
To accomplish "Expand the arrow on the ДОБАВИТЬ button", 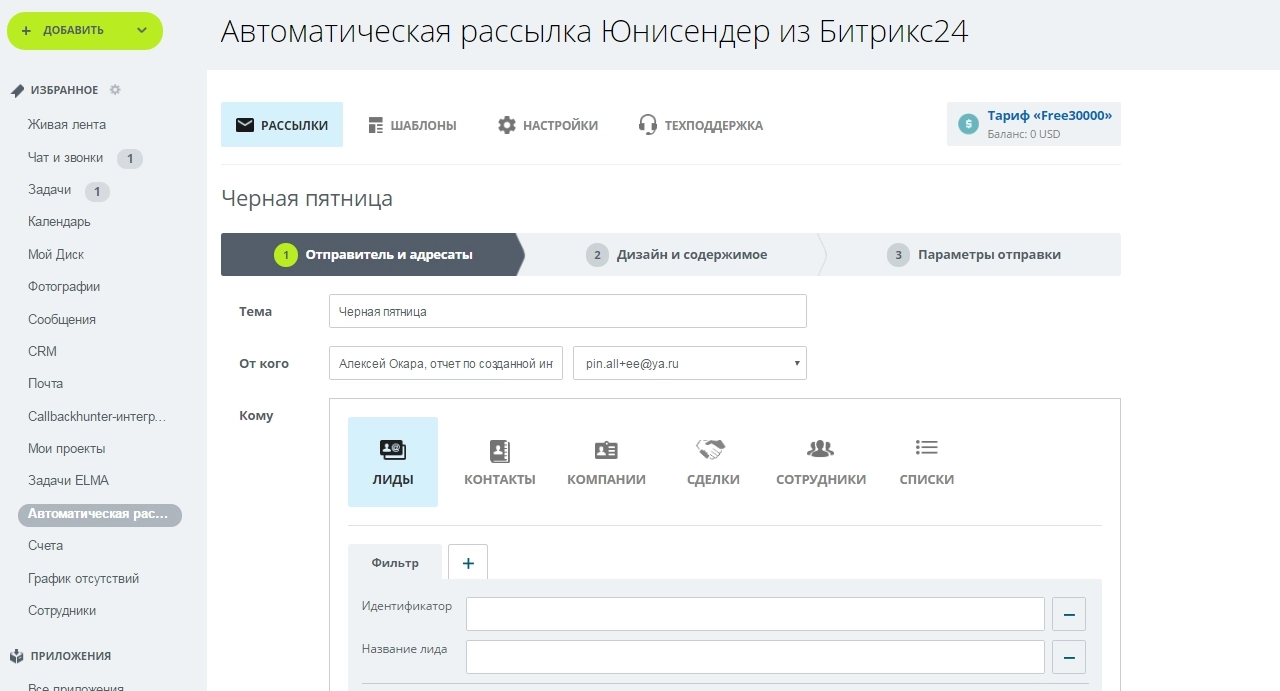I will click(142, 30).
